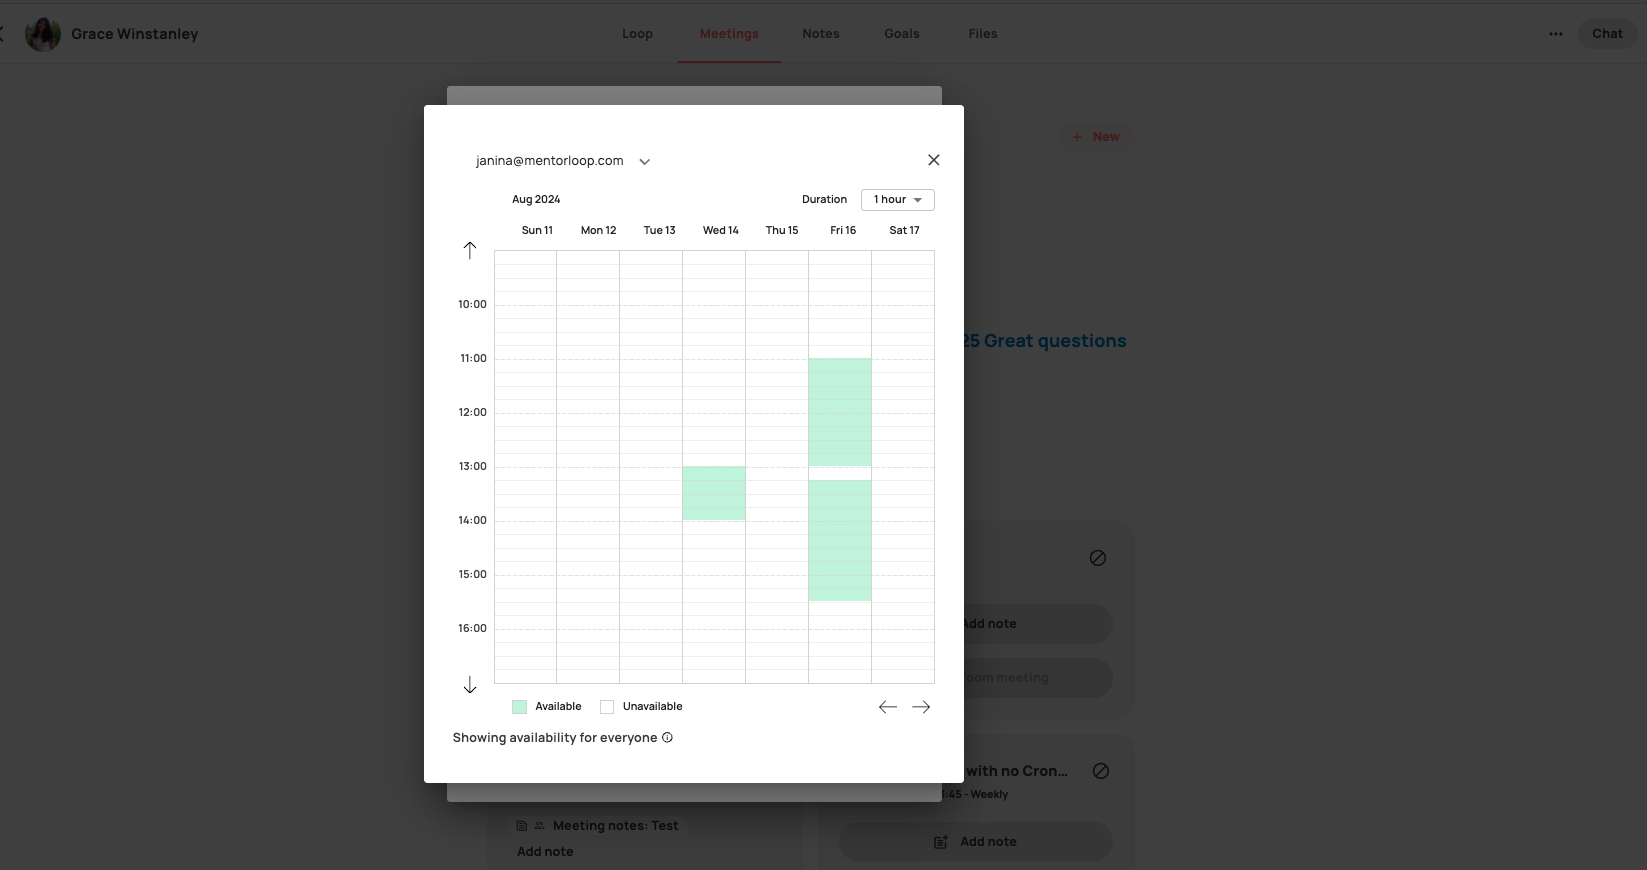Open the Duration 1 hour dropdown
The width and height of the screenshot is (1647, 870).
pyautogui.click(x=897, y=200)
